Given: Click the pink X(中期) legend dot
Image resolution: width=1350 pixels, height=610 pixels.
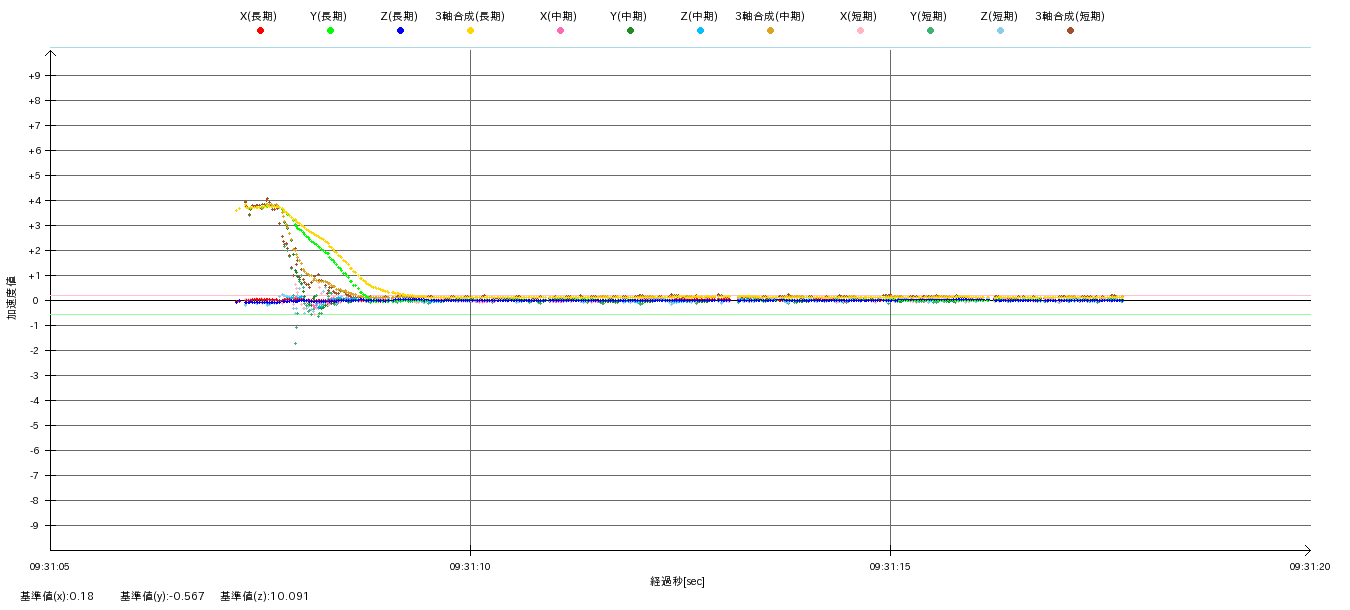Looking at the screenshot, I should [x=560, y=31].
